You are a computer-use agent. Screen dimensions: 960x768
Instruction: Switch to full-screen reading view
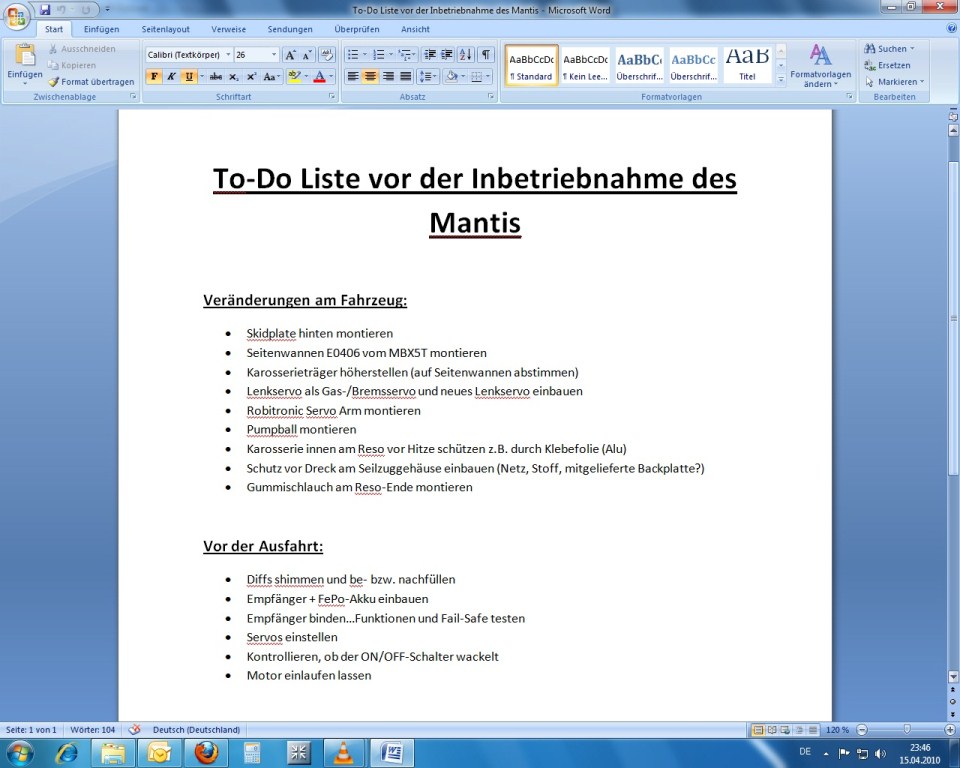[772, 729]
